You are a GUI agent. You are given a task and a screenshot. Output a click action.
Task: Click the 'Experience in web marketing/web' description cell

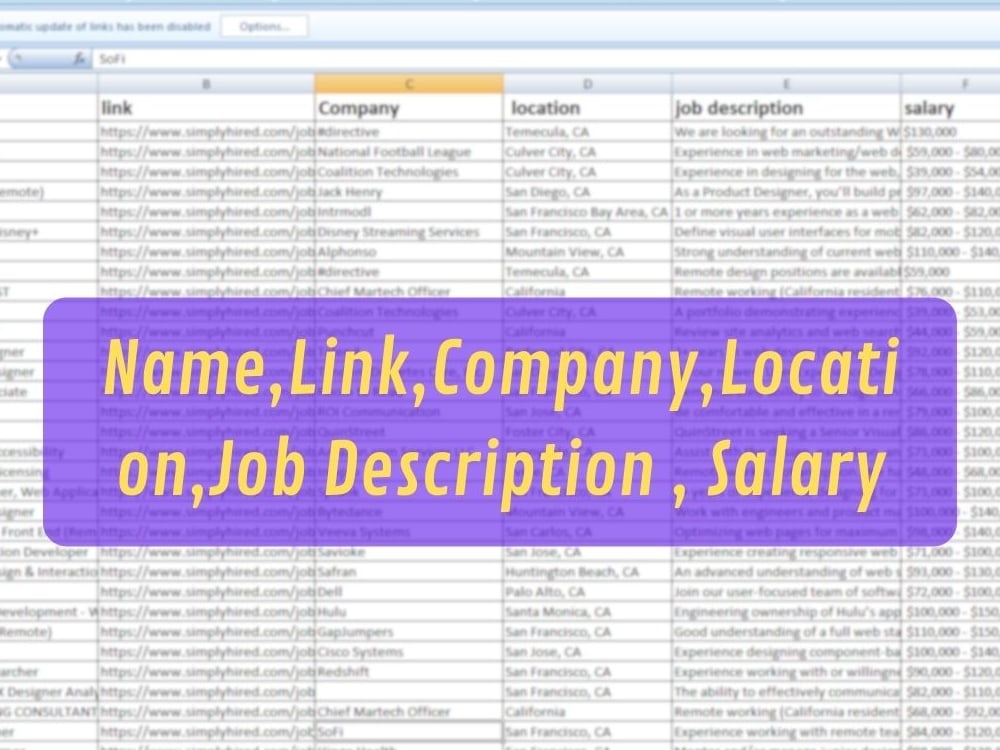(x=786, y=152)
